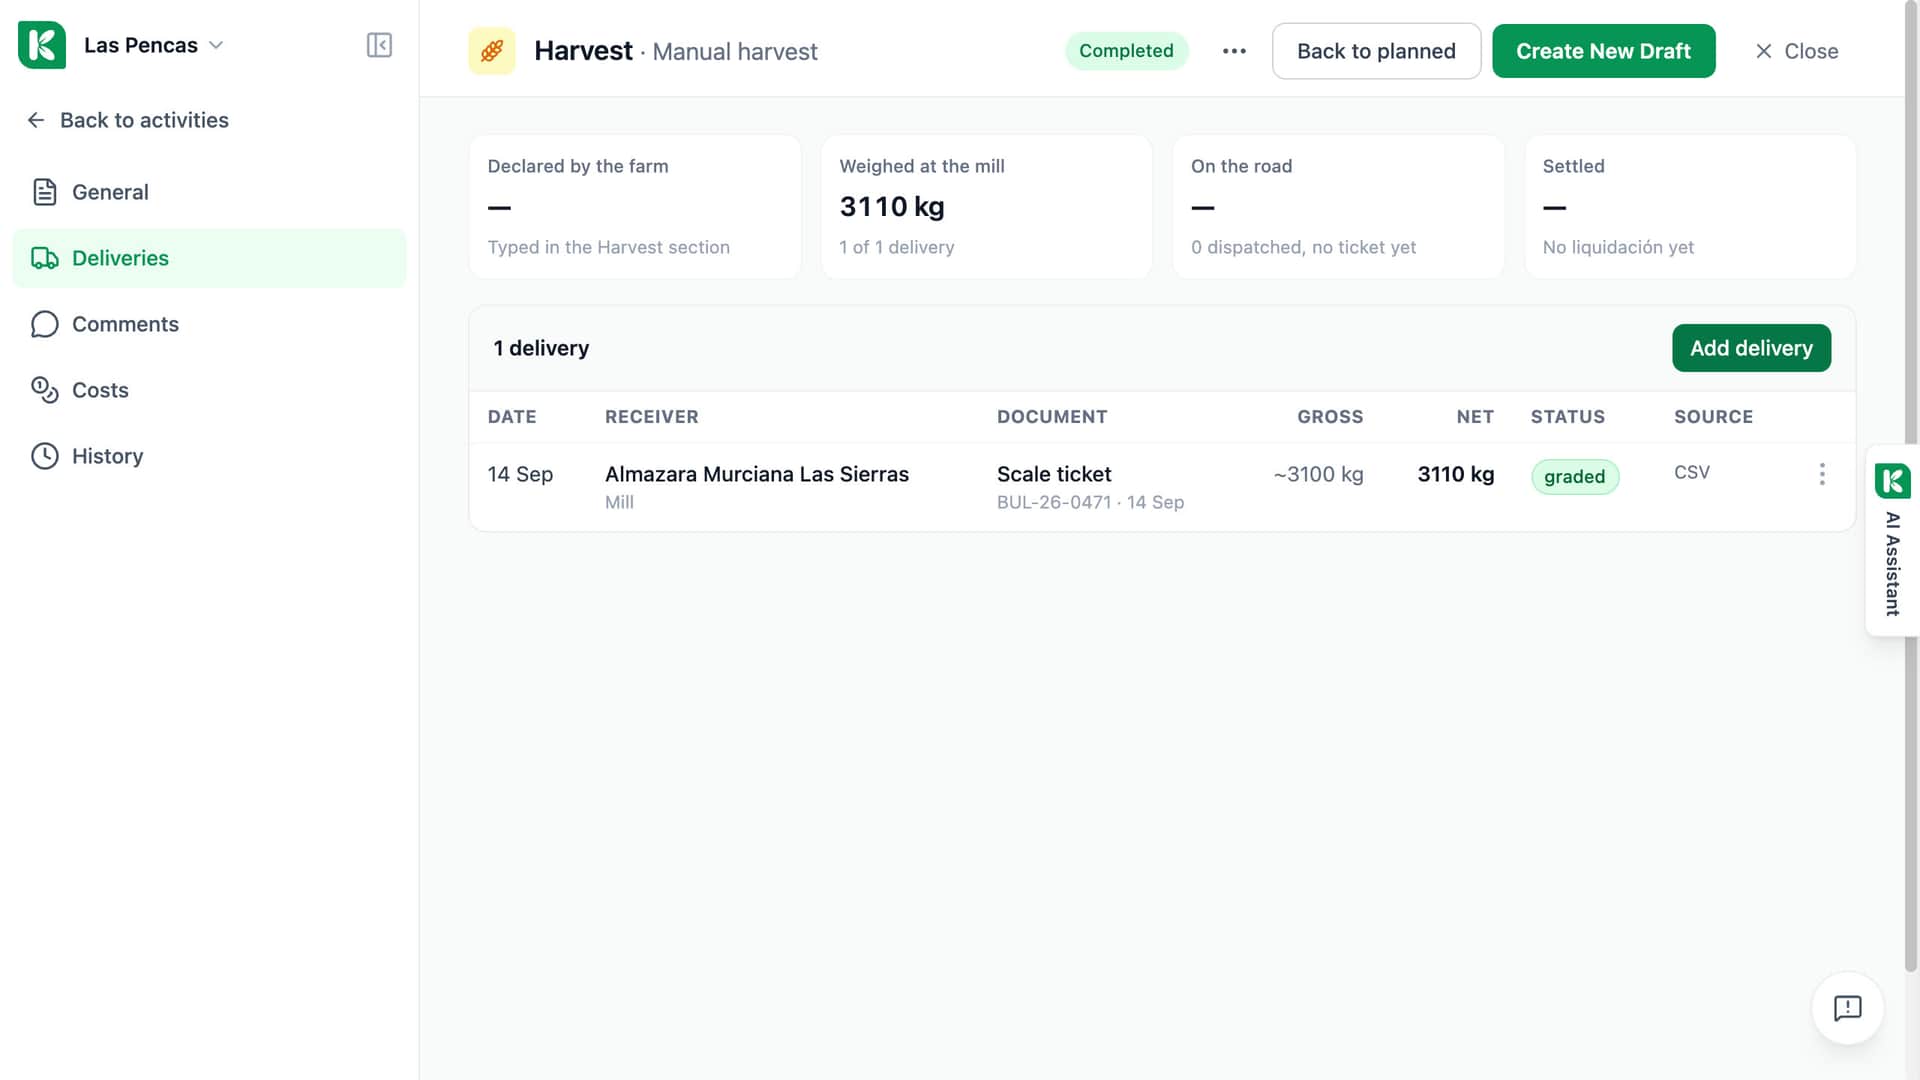The image size is (1920, 1080).
Task: Click the History clock icon
Action: pyautogui.click(x=44, y=456)
